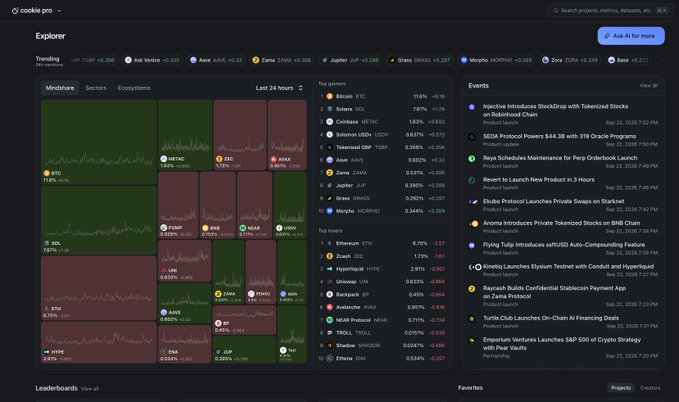Open the Ekubo Protocol Launches Private Swaps event
The height and width of the screenshot is (402, 679).
[563, 204]
